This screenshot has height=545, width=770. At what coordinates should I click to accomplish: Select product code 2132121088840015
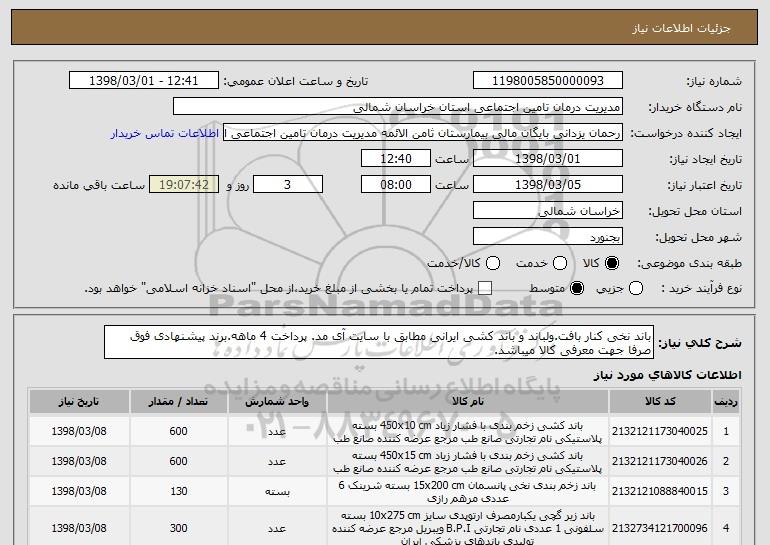(x=660, y=491)
